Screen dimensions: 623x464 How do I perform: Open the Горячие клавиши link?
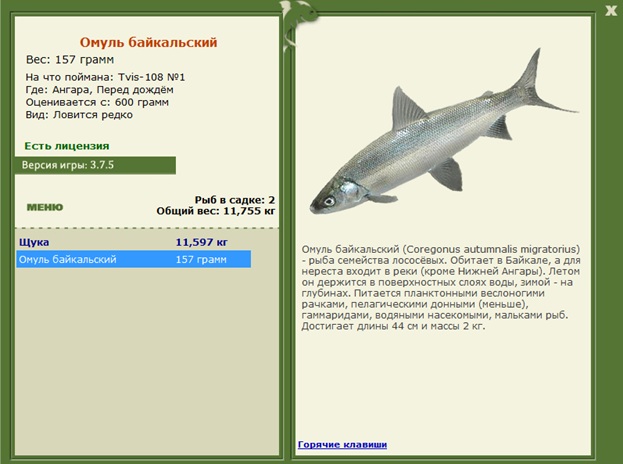[x=341, y=444]
